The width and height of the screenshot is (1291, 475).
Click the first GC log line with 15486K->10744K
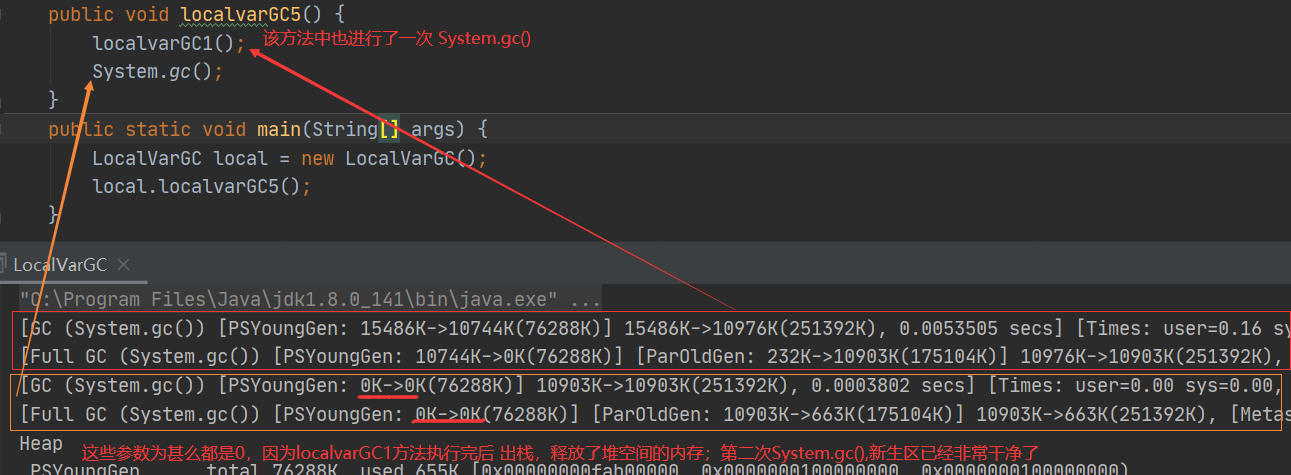(655, 327)
